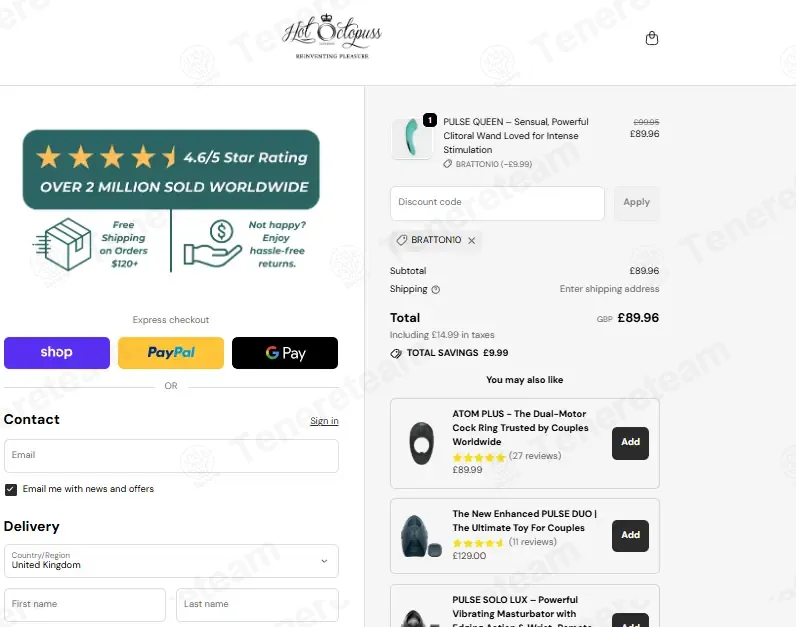Click the PULSE DUO product image
This screenshot has width=796, height=627.
(x=421, y=536)
